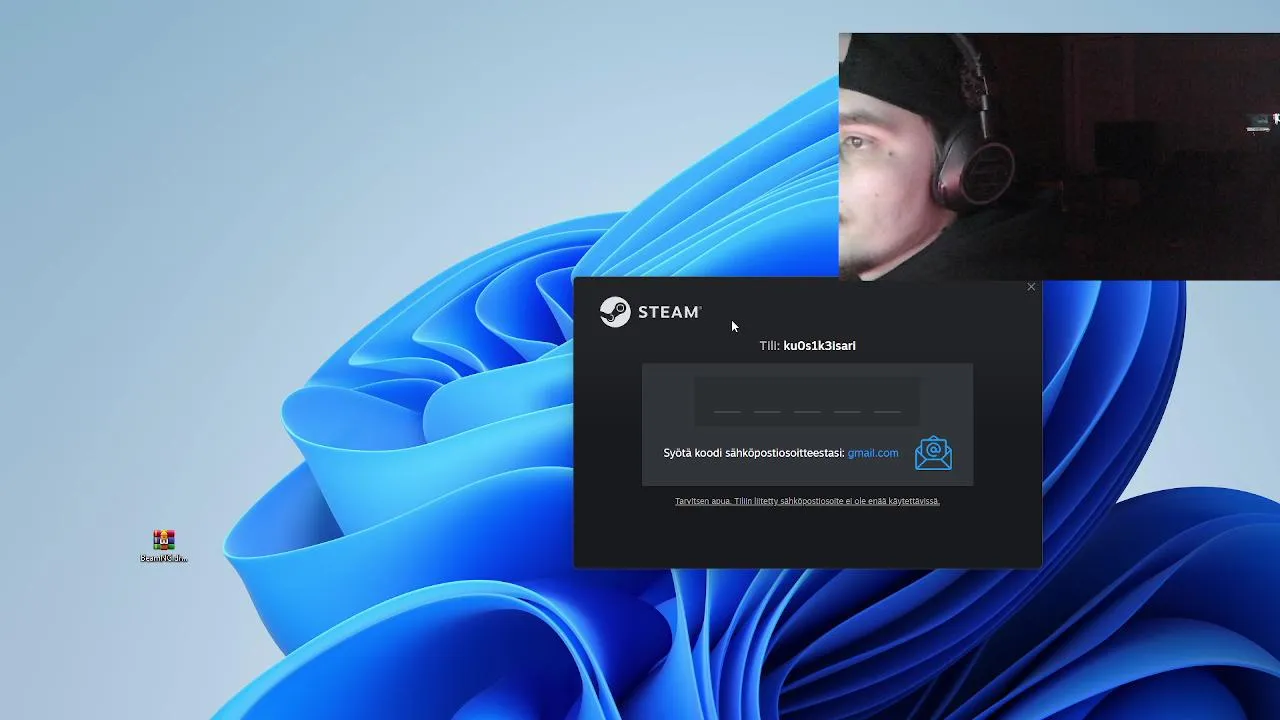Click the 'Syötä koodi sähköpostiosoitteestasi' text

point(753,453)
